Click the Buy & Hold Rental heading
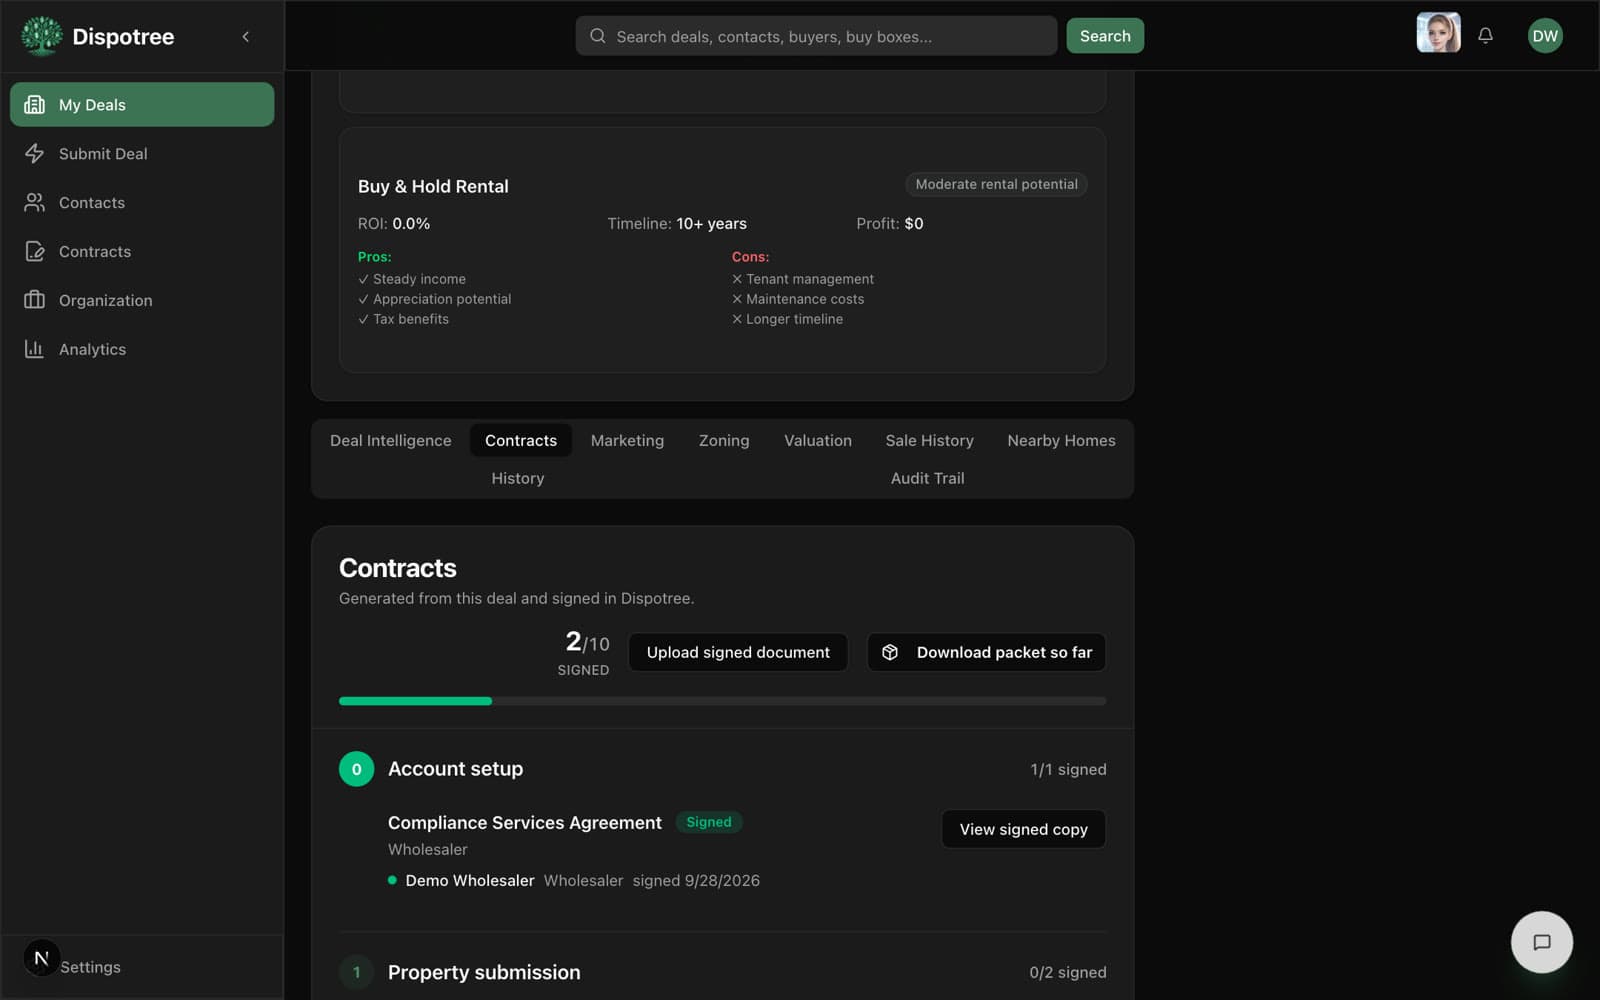Image resolution: width=1600 pixels, height=1000 pixels. pyautogui.click(x=433, y=186)
